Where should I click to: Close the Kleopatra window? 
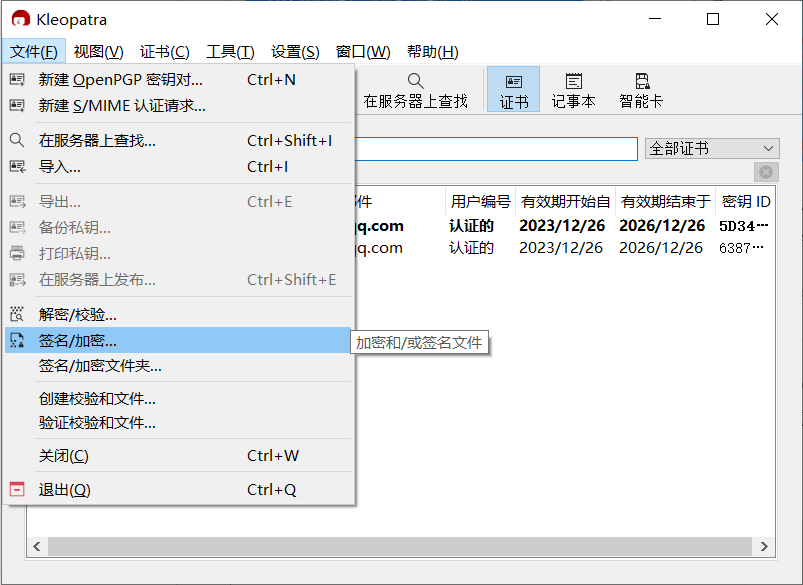772,19
